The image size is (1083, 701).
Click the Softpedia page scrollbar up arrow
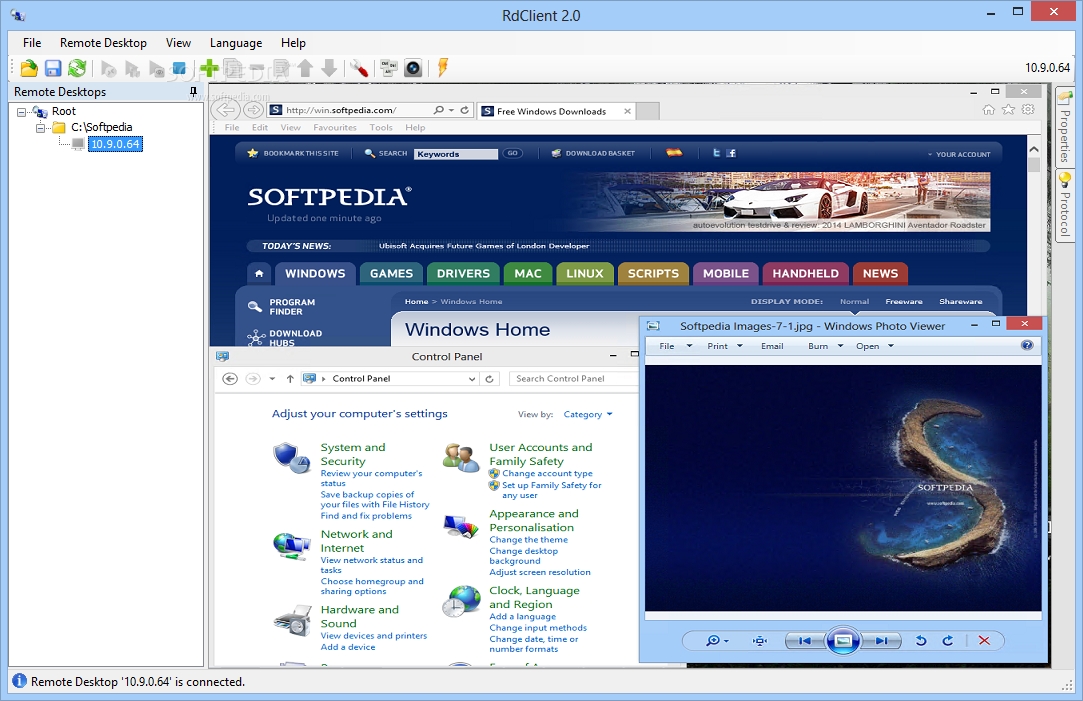[1033, 149]
